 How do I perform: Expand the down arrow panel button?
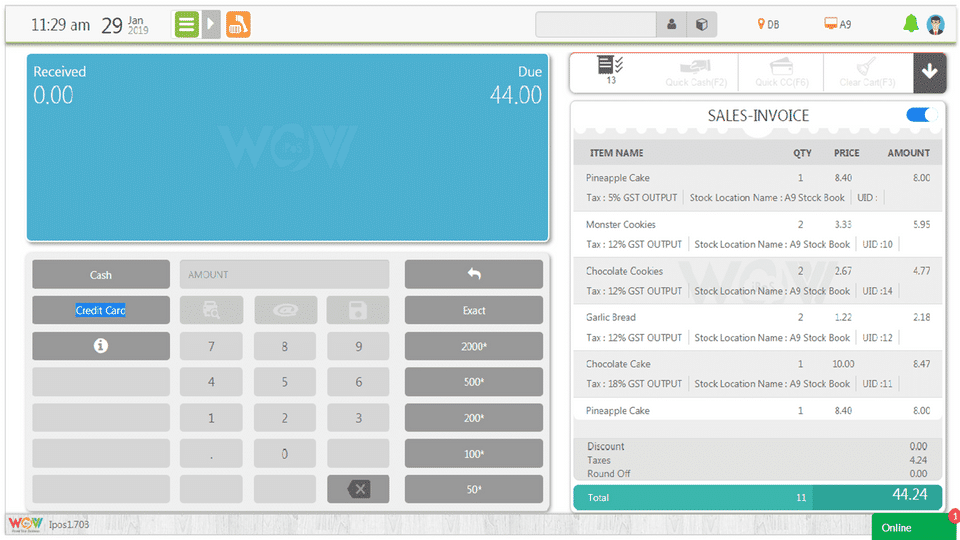(929, 73)
